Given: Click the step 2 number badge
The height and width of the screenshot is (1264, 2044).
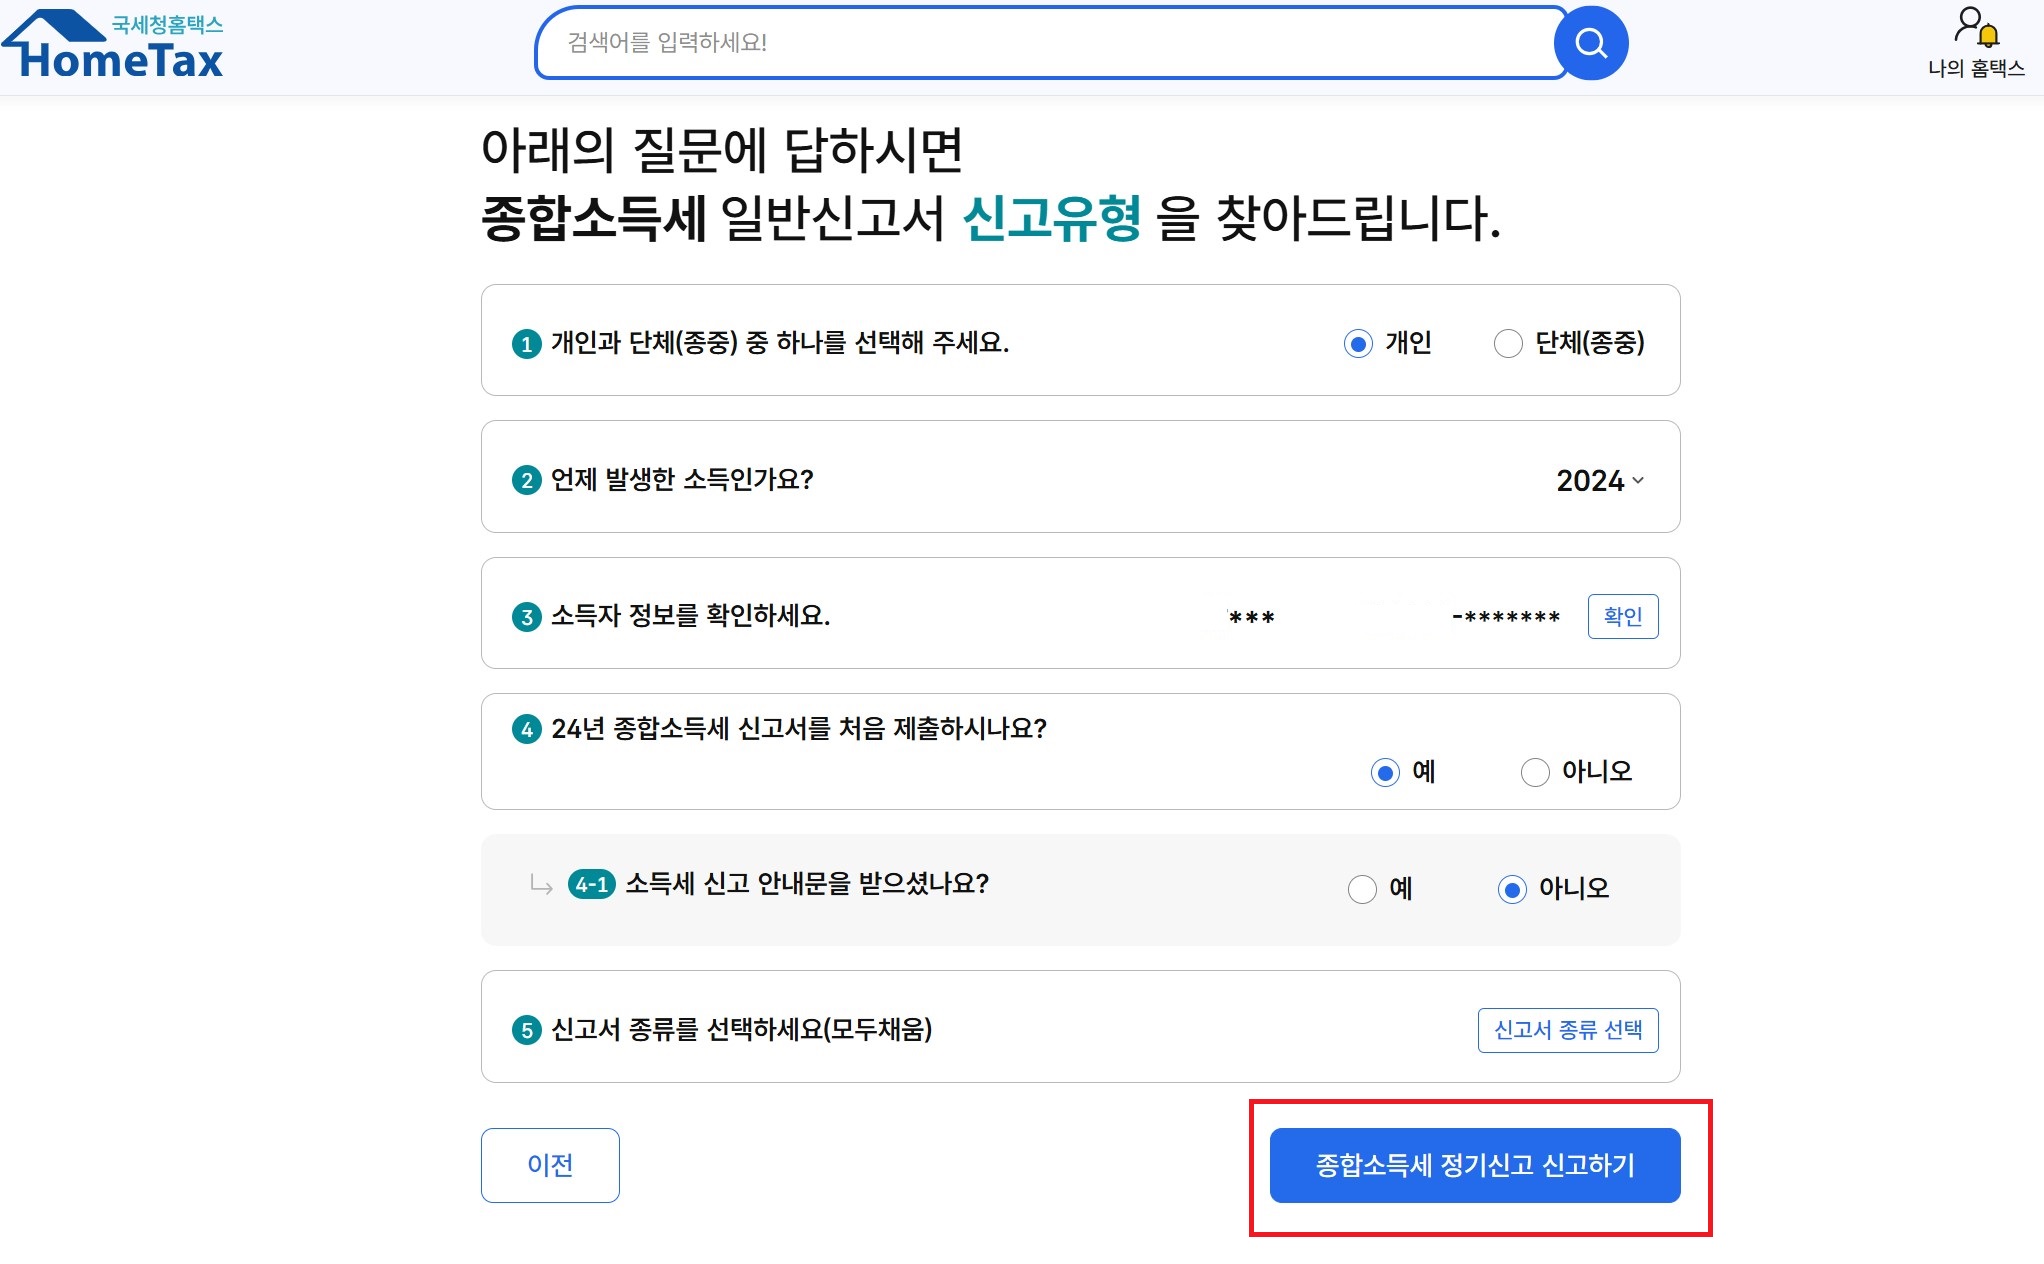Looking at the screenshot, I should tap(526, 480).
